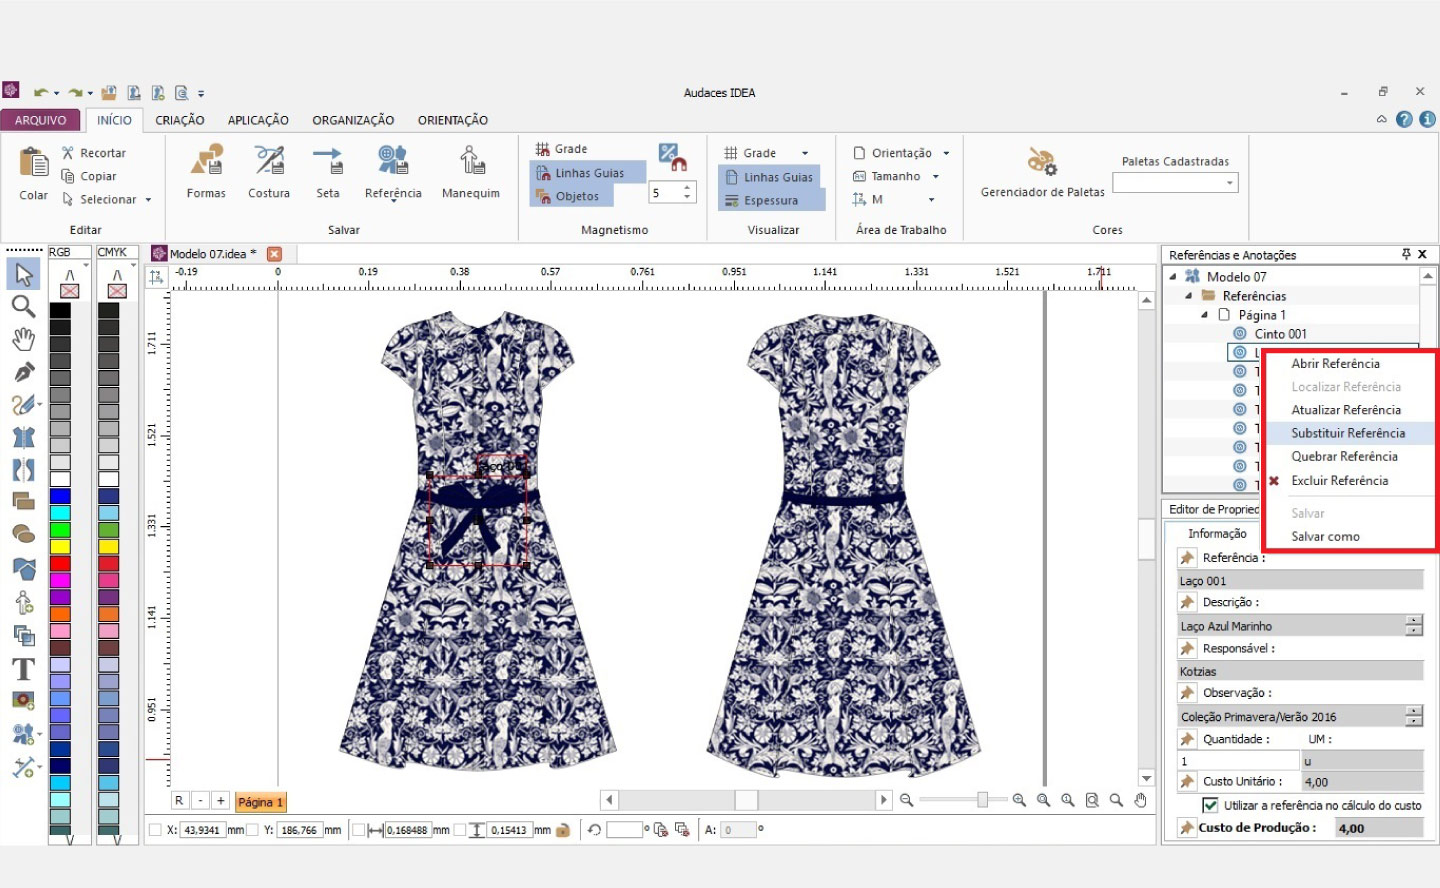The width and height of the screenshot is (1440, 888).
Task: Tick the checkbox beside the X coordinate
Action: [x=155, y=830]
